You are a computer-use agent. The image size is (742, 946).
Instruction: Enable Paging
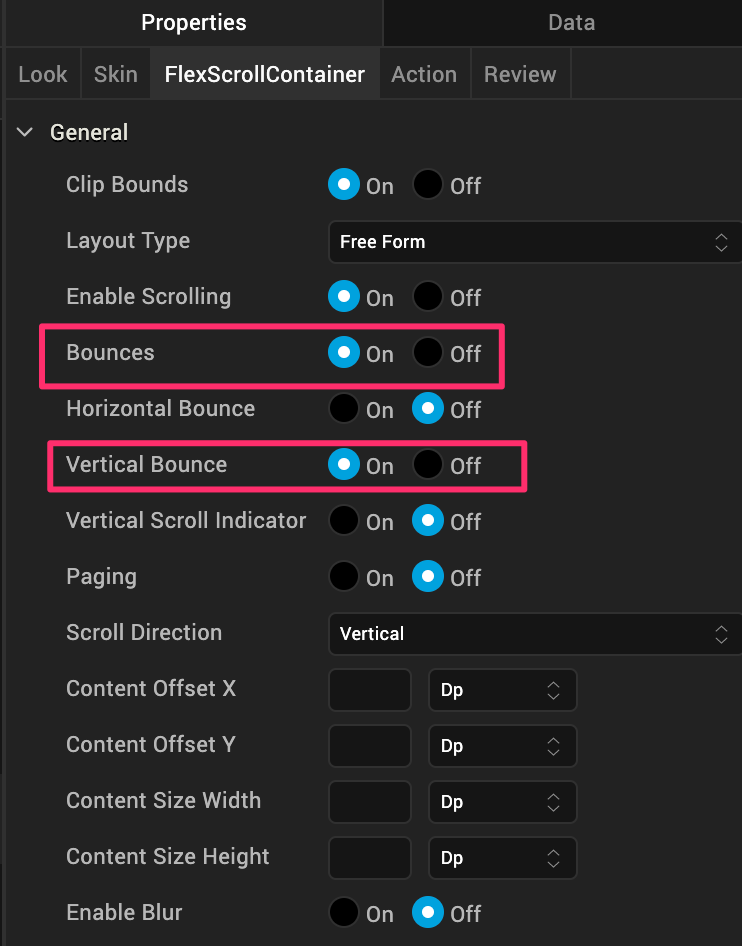click(x=343, y=576)
